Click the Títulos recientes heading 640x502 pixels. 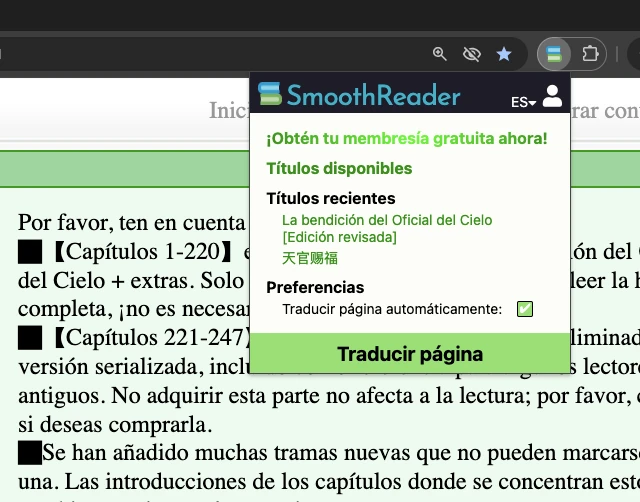click(331, 199)
